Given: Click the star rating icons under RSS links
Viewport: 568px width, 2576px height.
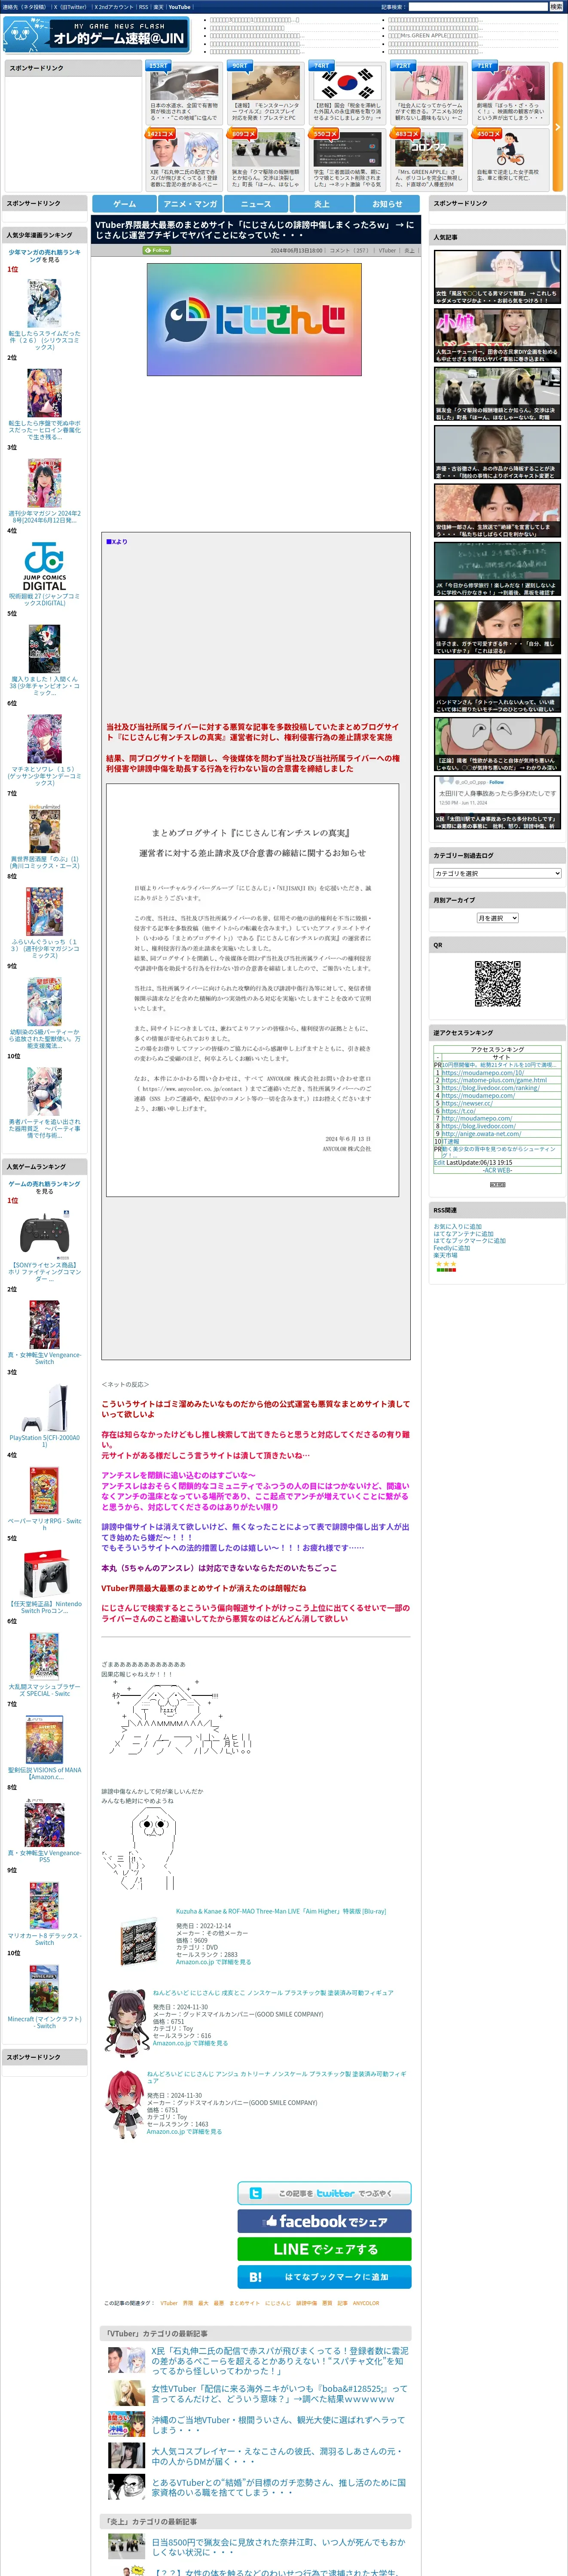Looking at the screenshot, I should [446, 1264].
